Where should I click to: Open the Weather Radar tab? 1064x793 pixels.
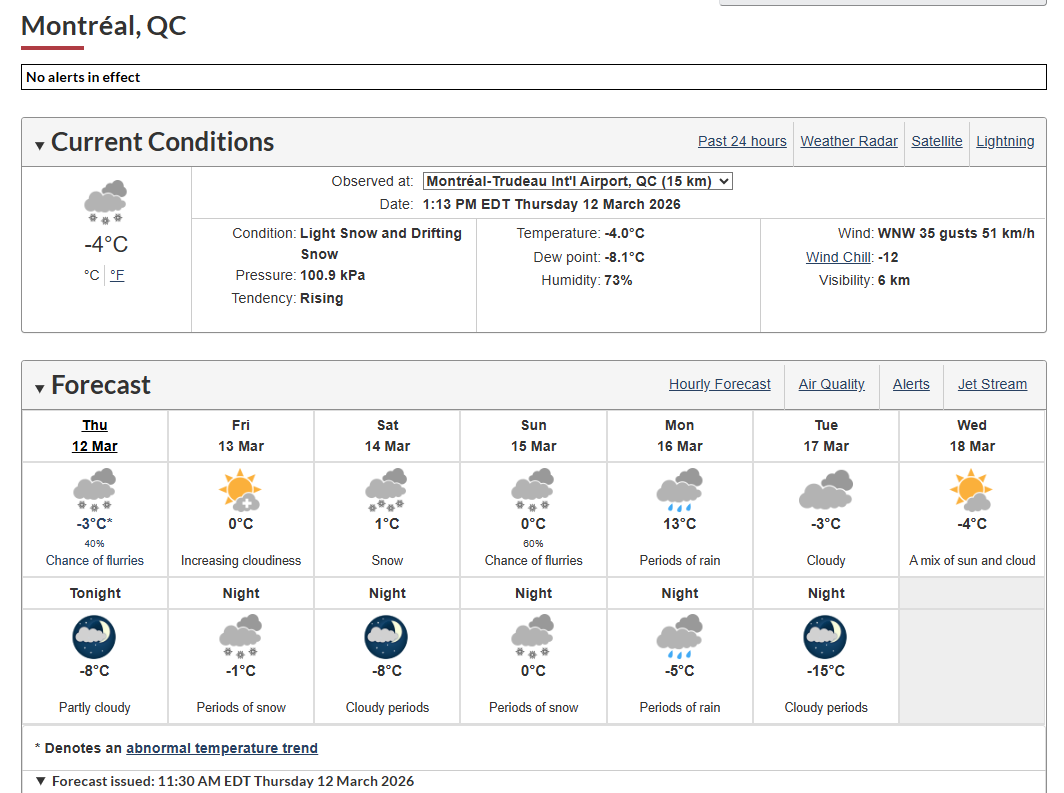point(849,141)
